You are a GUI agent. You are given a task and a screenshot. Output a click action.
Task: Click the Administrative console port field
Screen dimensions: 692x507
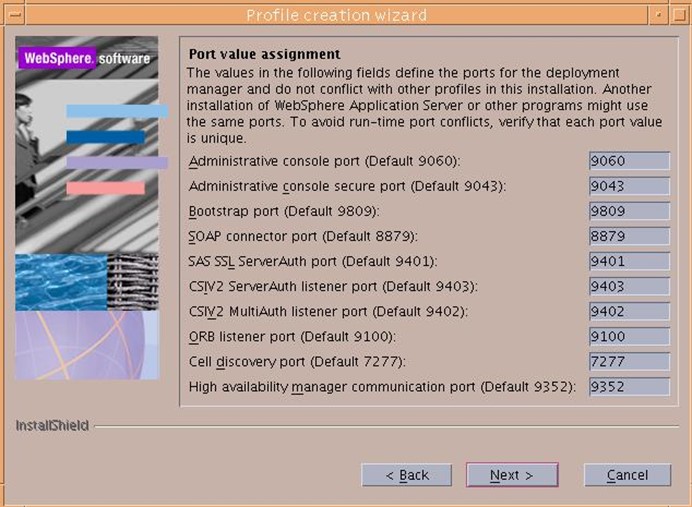click(629, 162)
